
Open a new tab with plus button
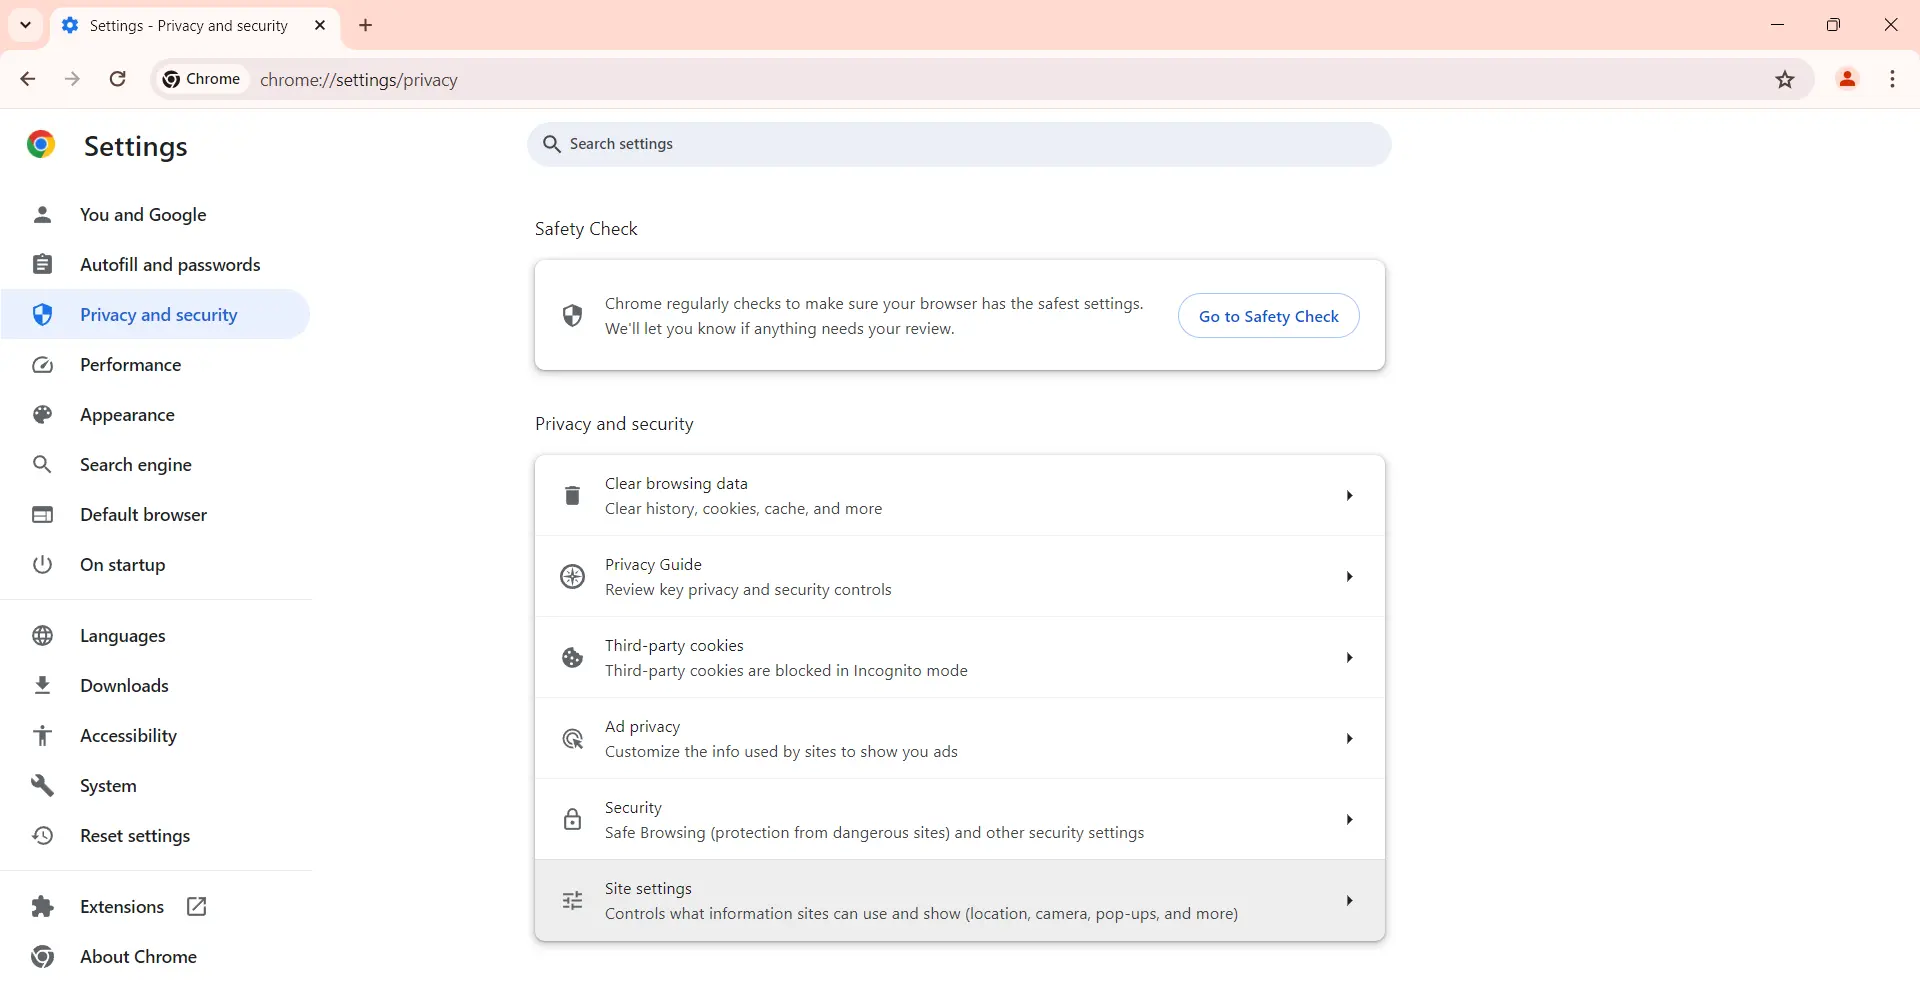click(366, 26)
